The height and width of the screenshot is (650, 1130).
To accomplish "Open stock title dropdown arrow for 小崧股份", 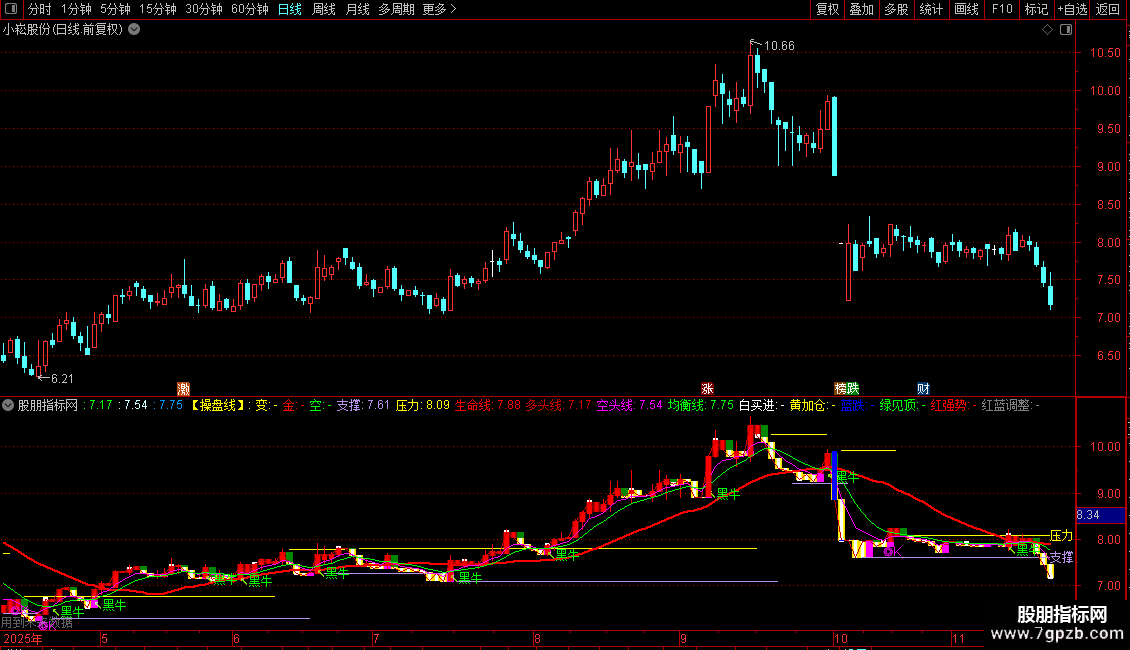I will (134, 30).
